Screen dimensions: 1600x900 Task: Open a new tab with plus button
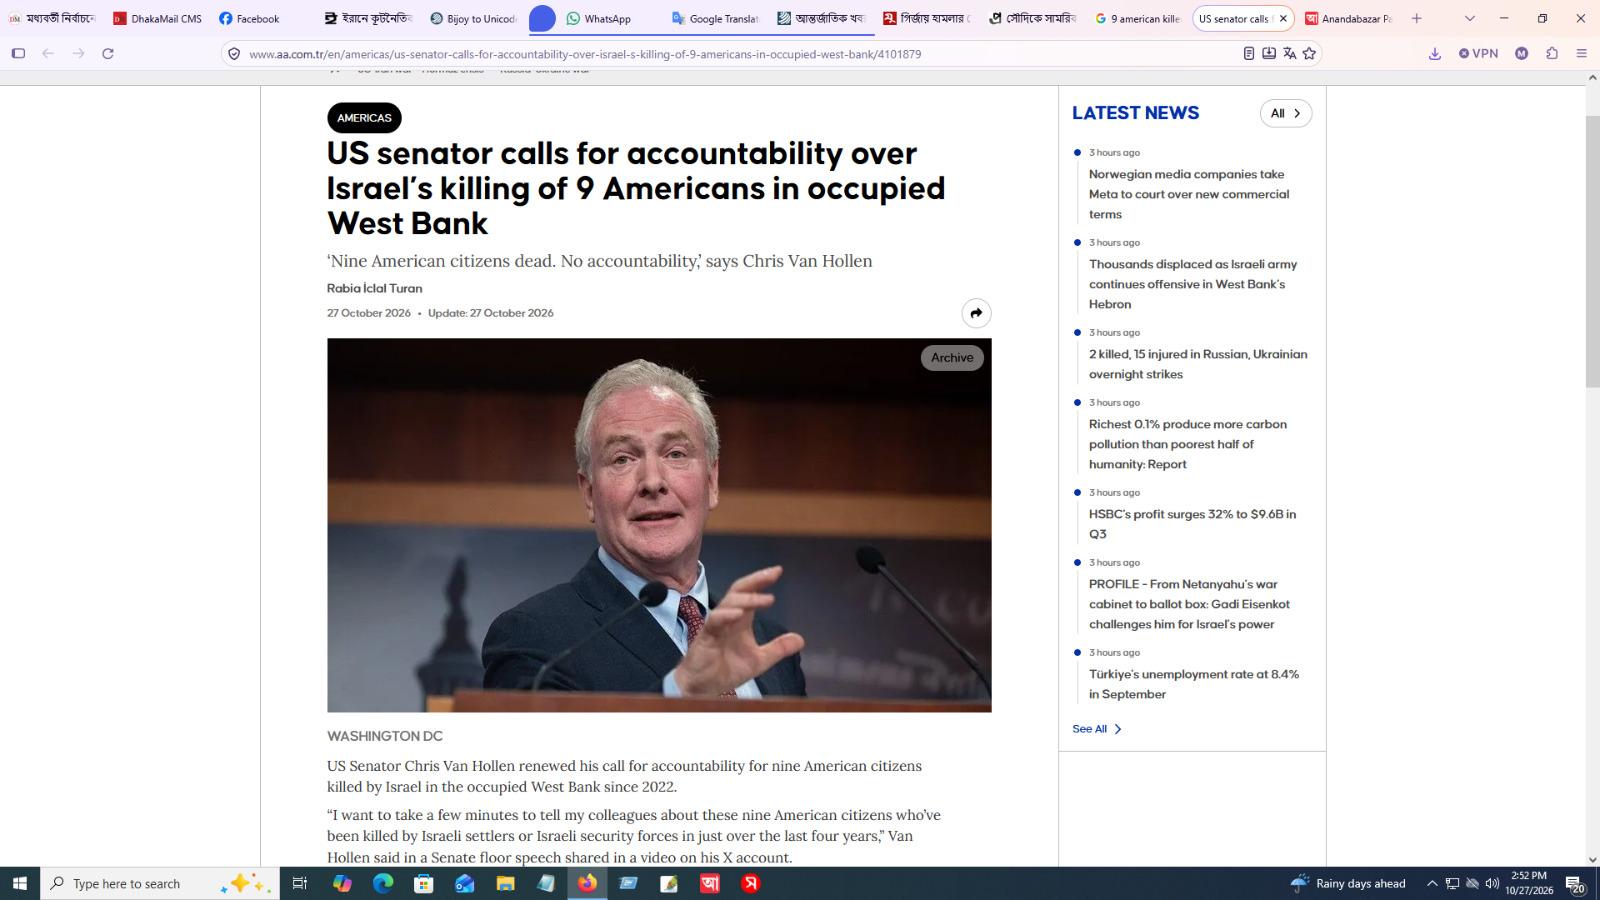1416,18
